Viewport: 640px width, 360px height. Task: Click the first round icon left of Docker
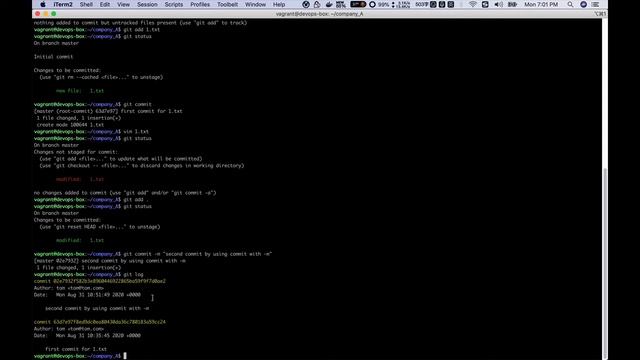[x=306, y=4]
